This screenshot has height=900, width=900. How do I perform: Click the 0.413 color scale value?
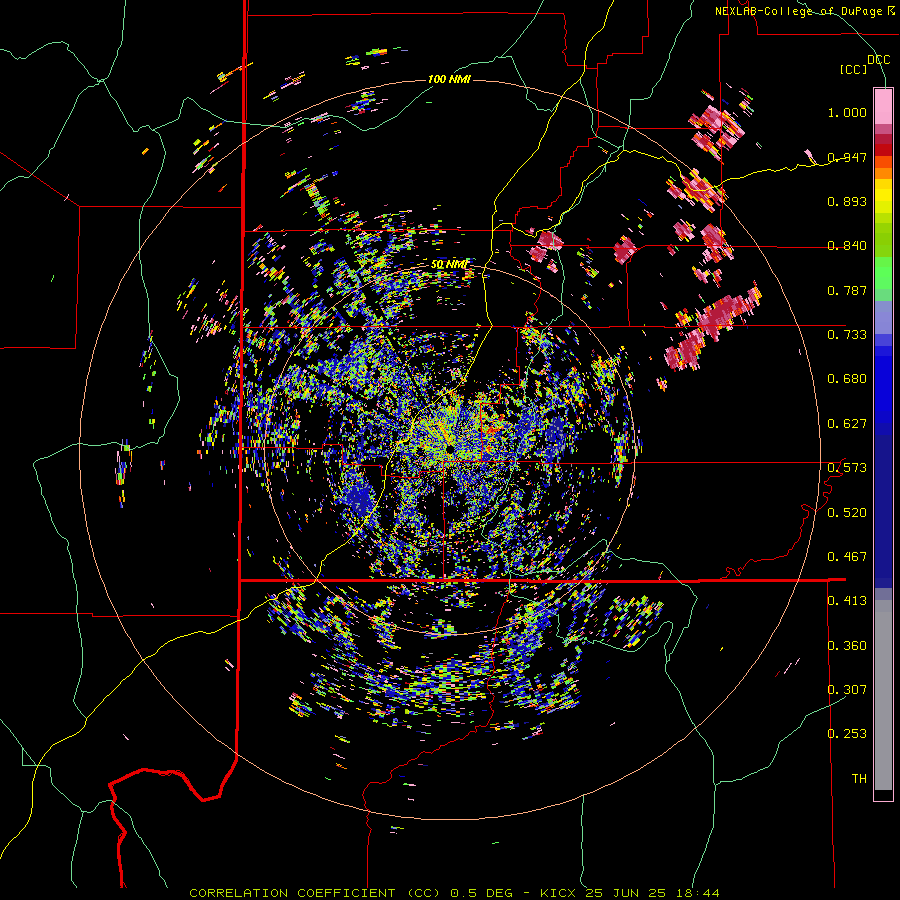847,600
